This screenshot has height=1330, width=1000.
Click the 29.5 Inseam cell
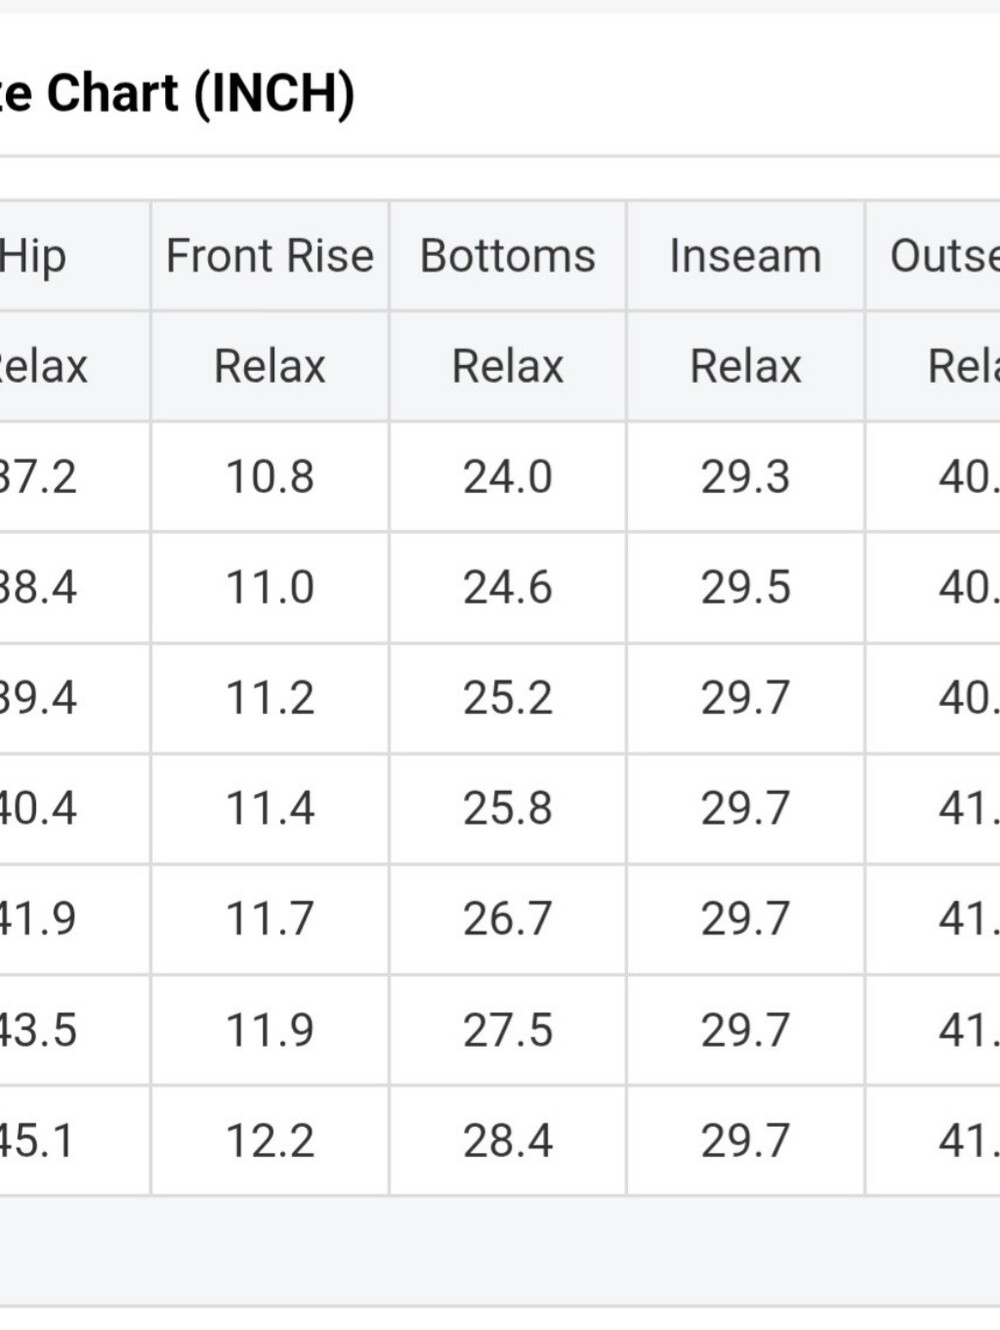(x=745, y=587)
